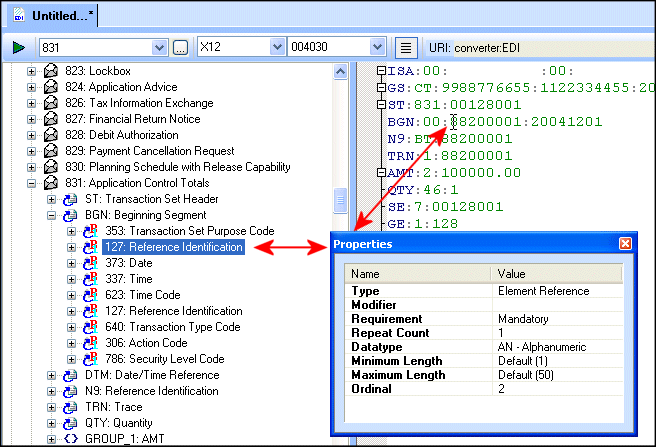Open the X12 standard dropdown

(x=276, y=47)
